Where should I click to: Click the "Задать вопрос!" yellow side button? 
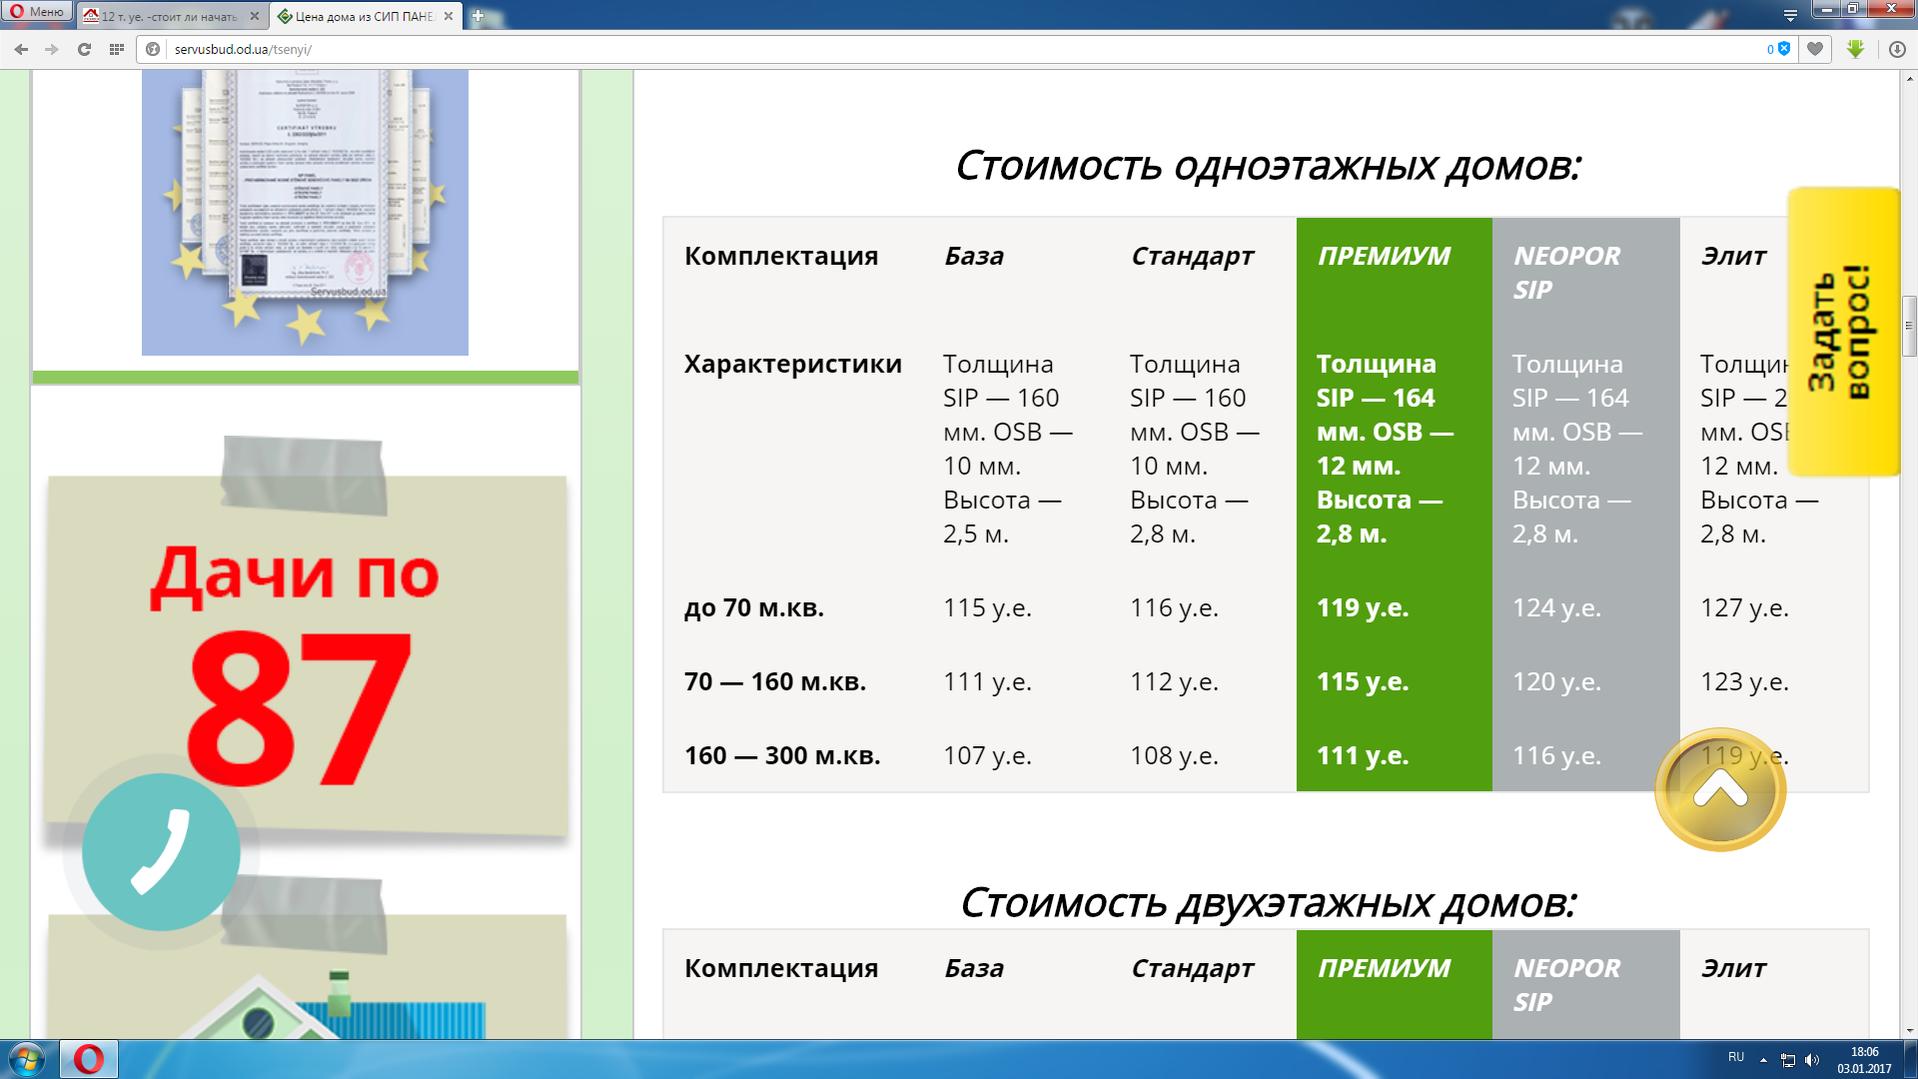tap(1843, 331)
